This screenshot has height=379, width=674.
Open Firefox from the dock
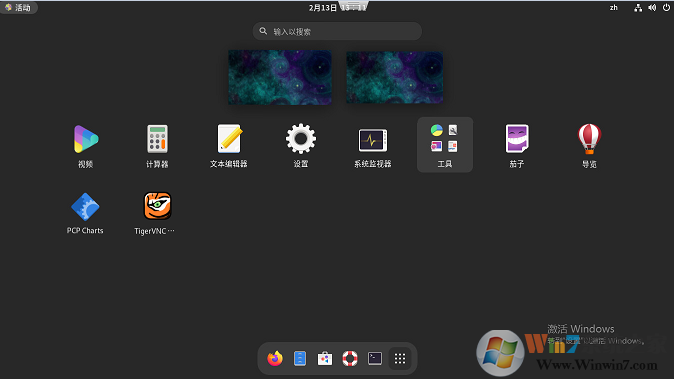coord(275,358)
